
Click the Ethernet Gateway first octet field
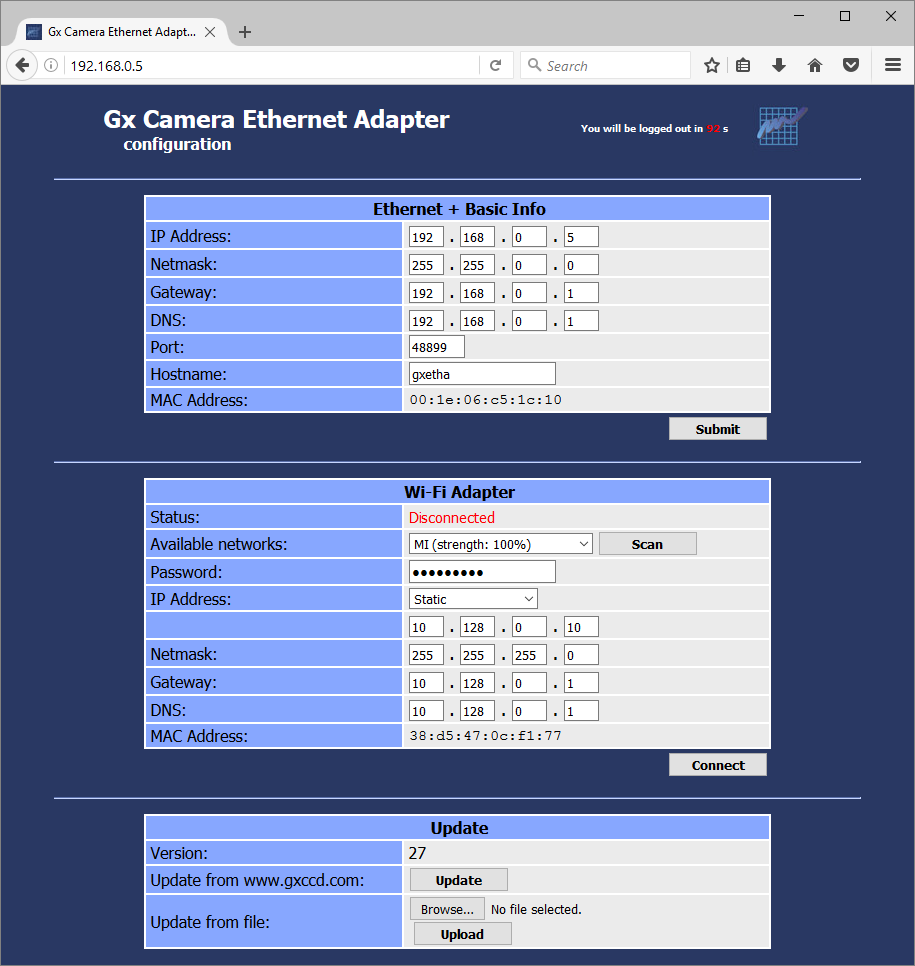(426, 293)
